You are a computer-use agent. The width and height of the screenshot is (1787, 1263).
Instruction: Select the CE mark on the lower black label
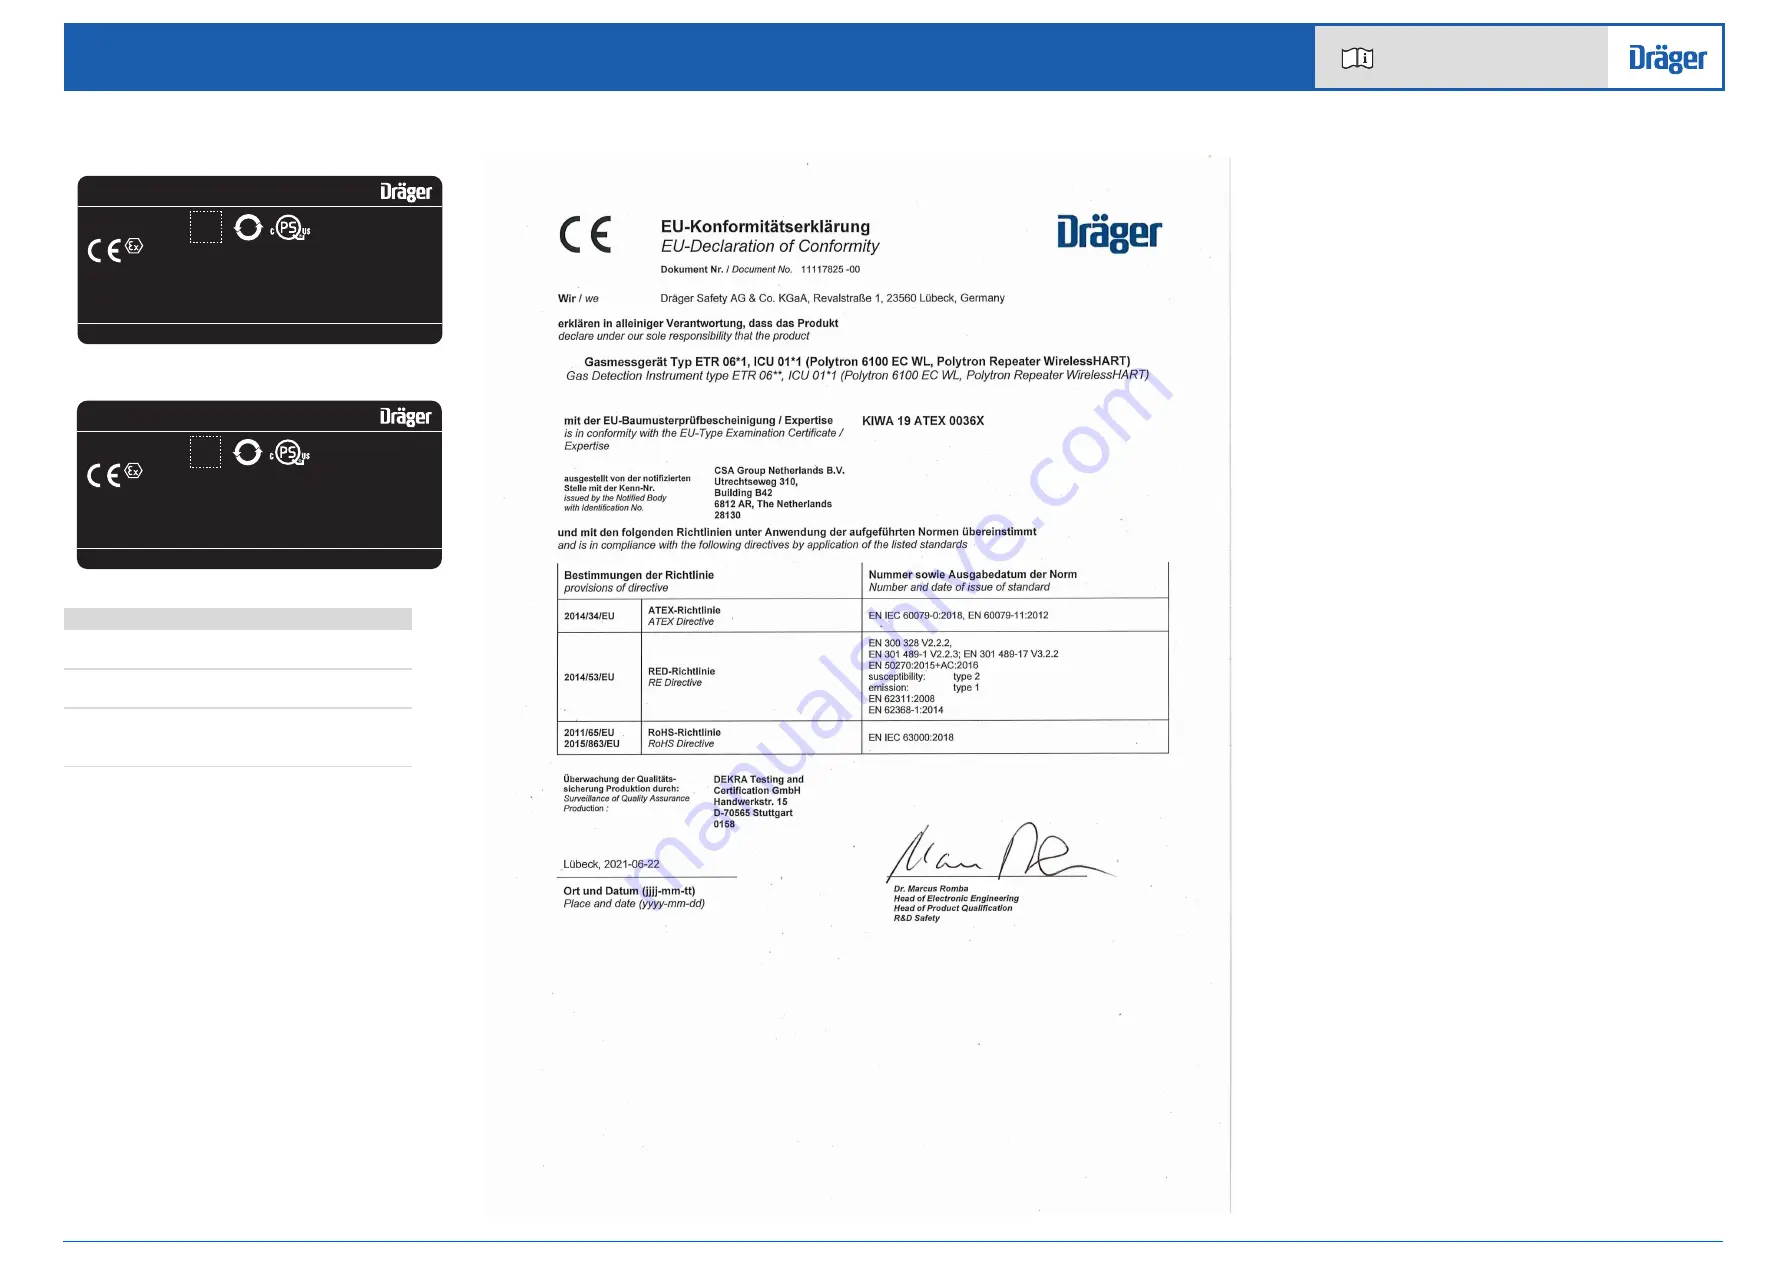(104, 475)
